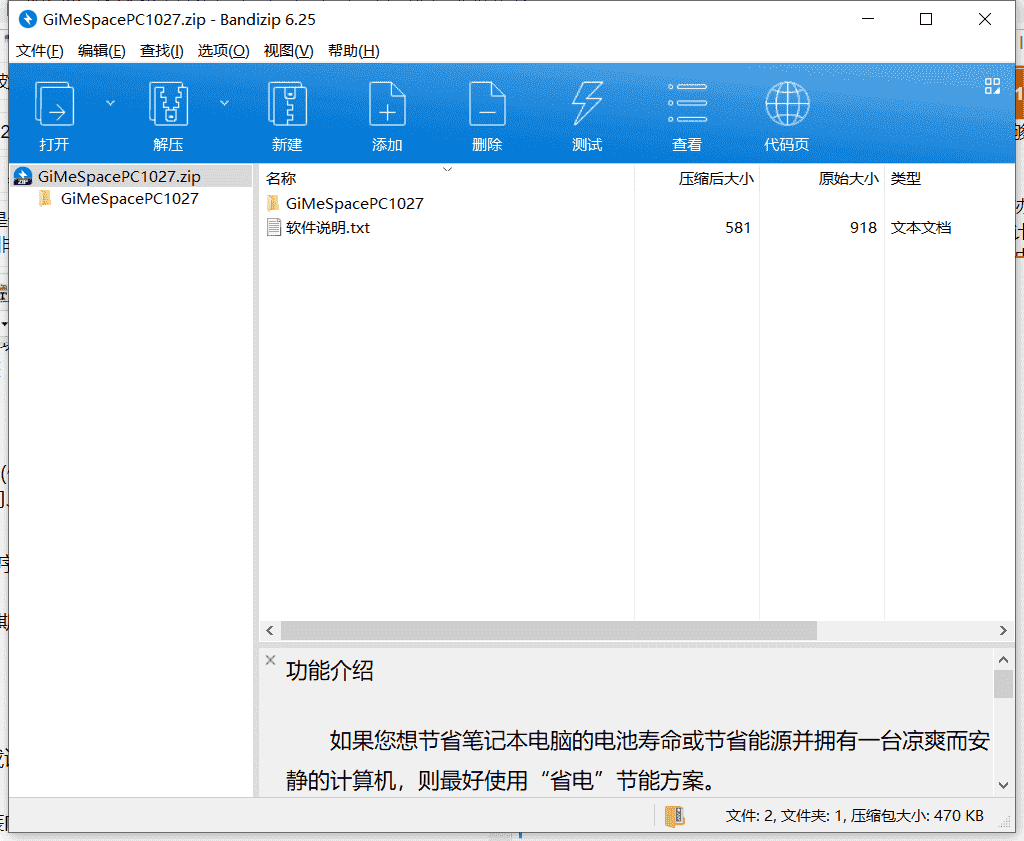Image resolution: width=1024 pixels, height=841 pixels.
Task: Click the Bandizip title bar app icon
Action: pyautogui.click(x=27, y=20)
